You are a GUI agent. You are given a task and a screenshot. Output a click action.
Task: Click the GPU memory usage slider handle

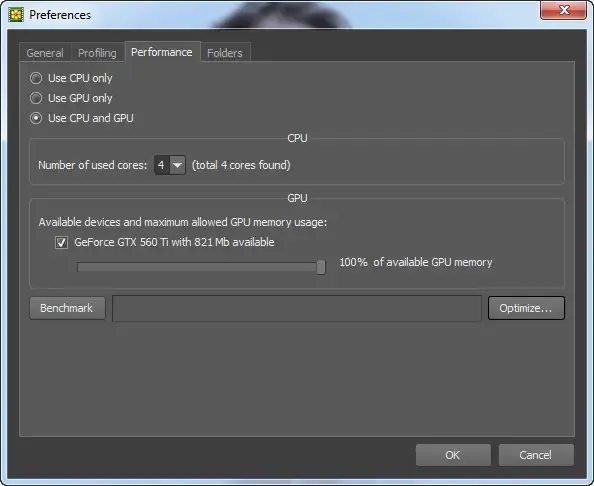pos(321,267)
